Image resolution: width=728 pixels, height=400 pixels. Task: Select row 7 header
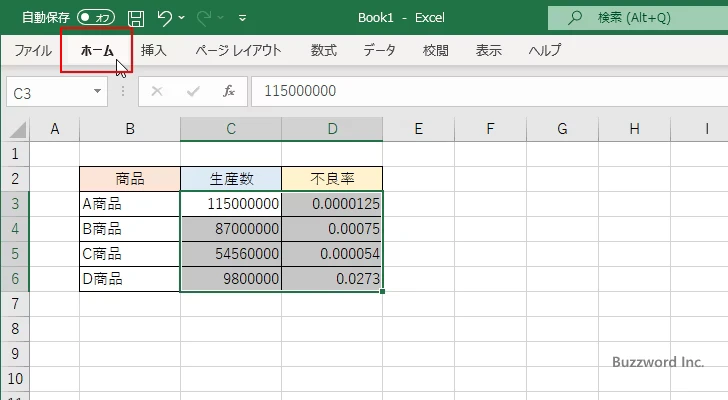(15, 304)
